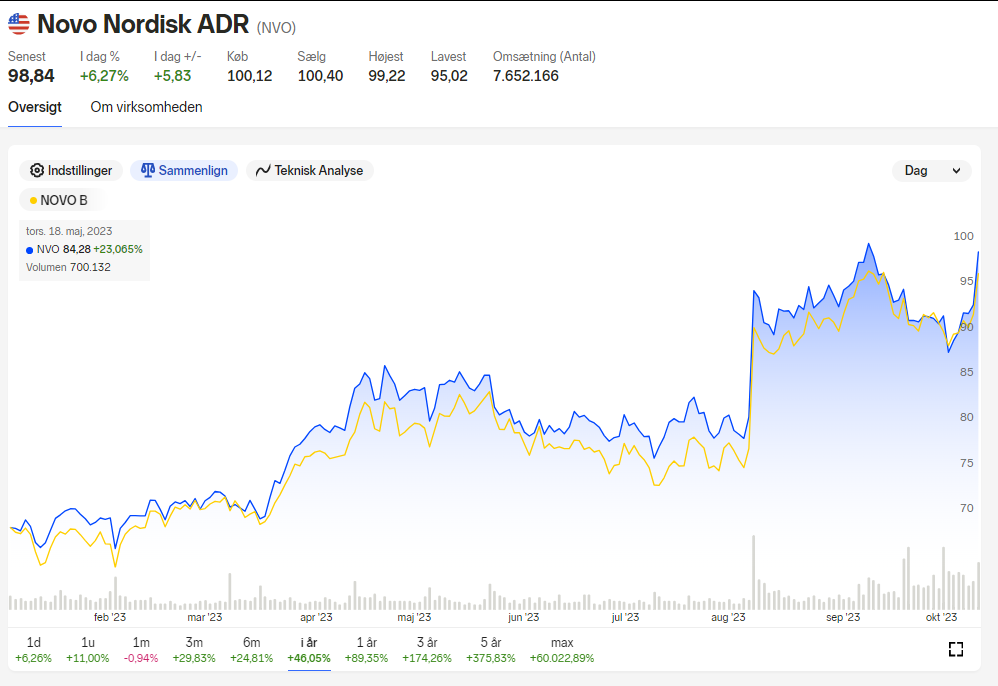Viewport: 998px width, 686px height.
Task: Select the 1u time range
Action: [88, 650]
